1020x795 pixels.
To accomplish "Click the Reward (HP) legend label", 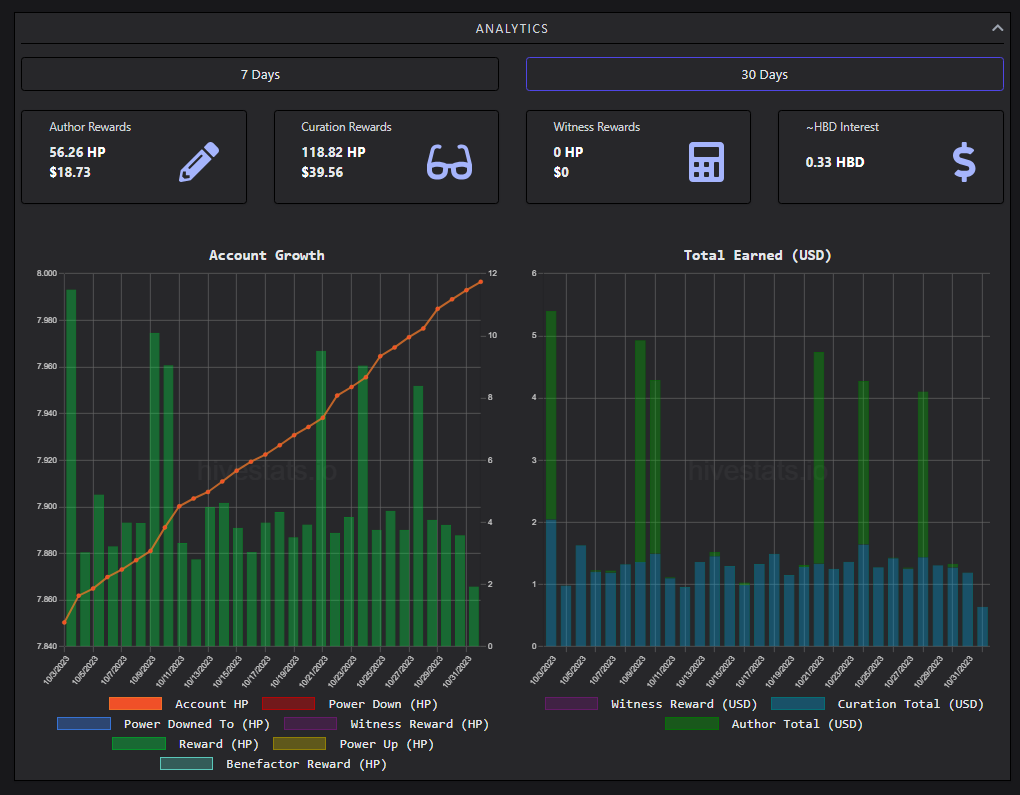I will [219, 744].
